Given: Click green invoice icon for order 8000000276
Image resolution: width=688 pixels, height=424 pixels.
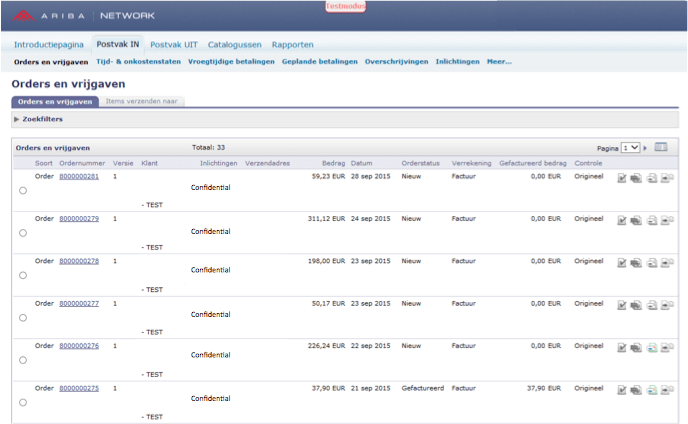Looking at the screenshot, I should tap(652, 348).
